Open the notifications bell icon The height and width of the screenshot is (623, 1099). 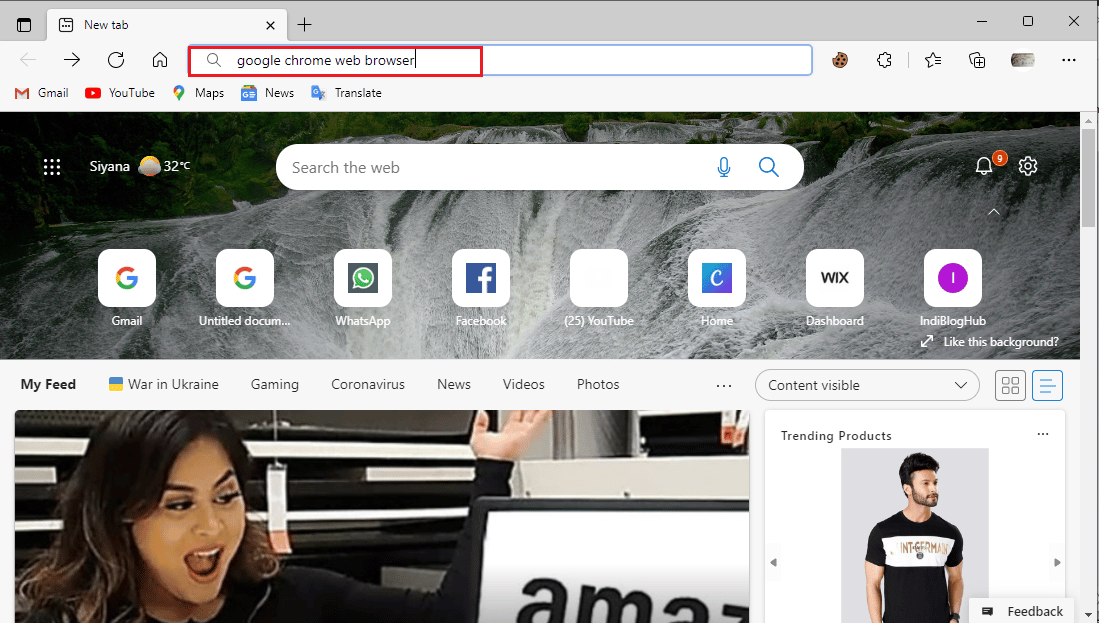coord(984,166)
